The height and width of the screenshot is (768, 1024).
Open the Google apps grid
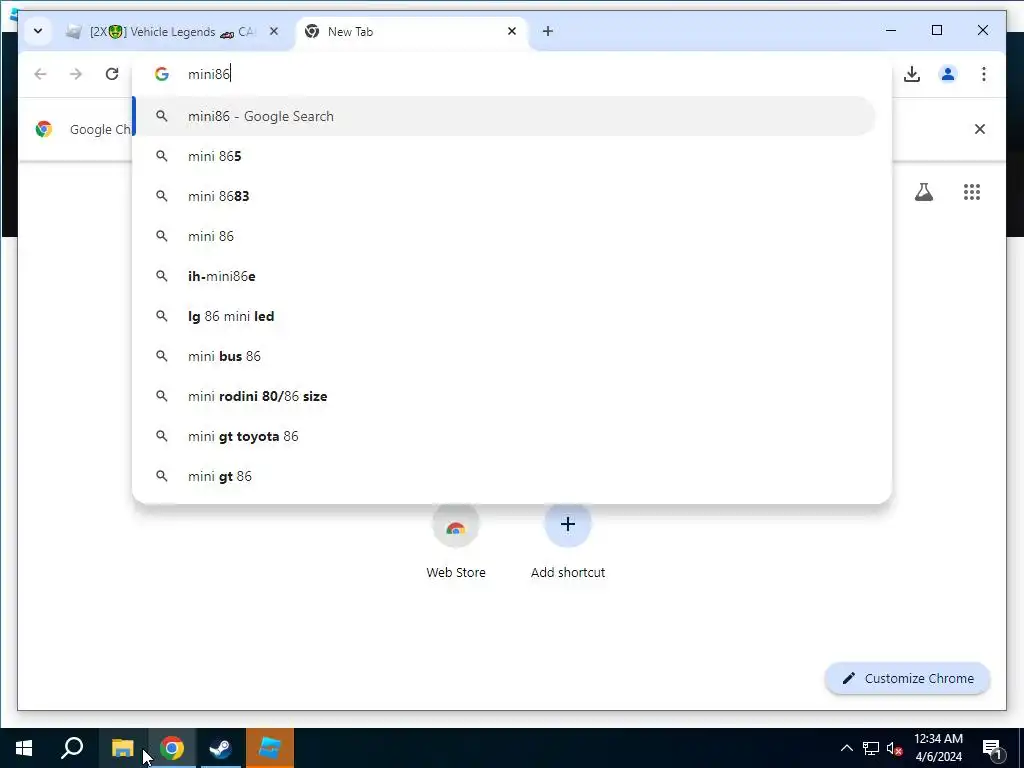(x=972, y=192)
